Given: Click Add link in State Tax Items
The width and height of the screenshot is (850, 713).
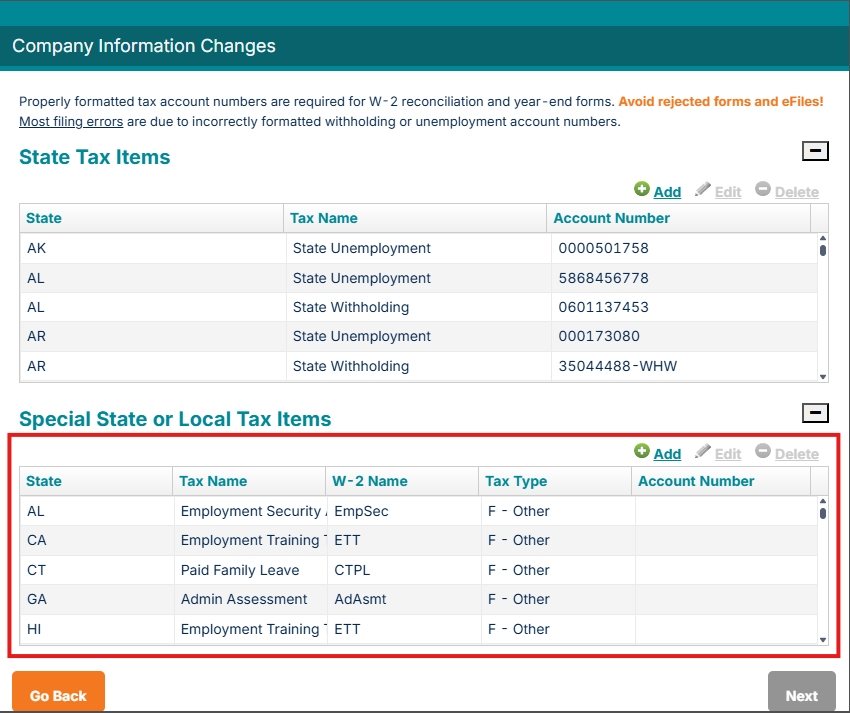Looking at the screenshot, I should (667, 192).
